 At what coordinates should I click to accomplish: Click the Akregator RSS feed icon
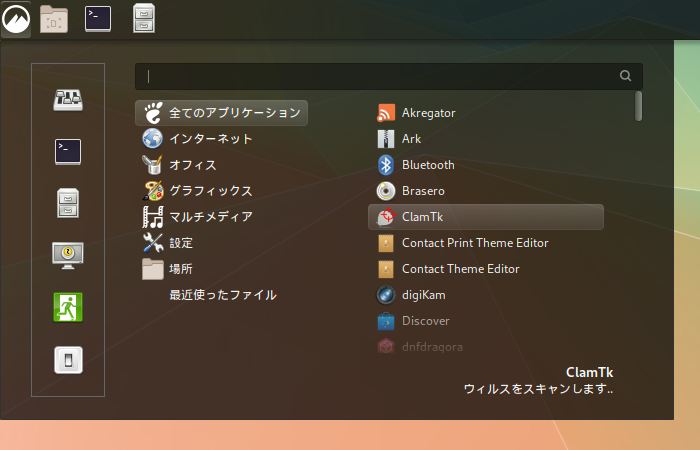point(386,113)
